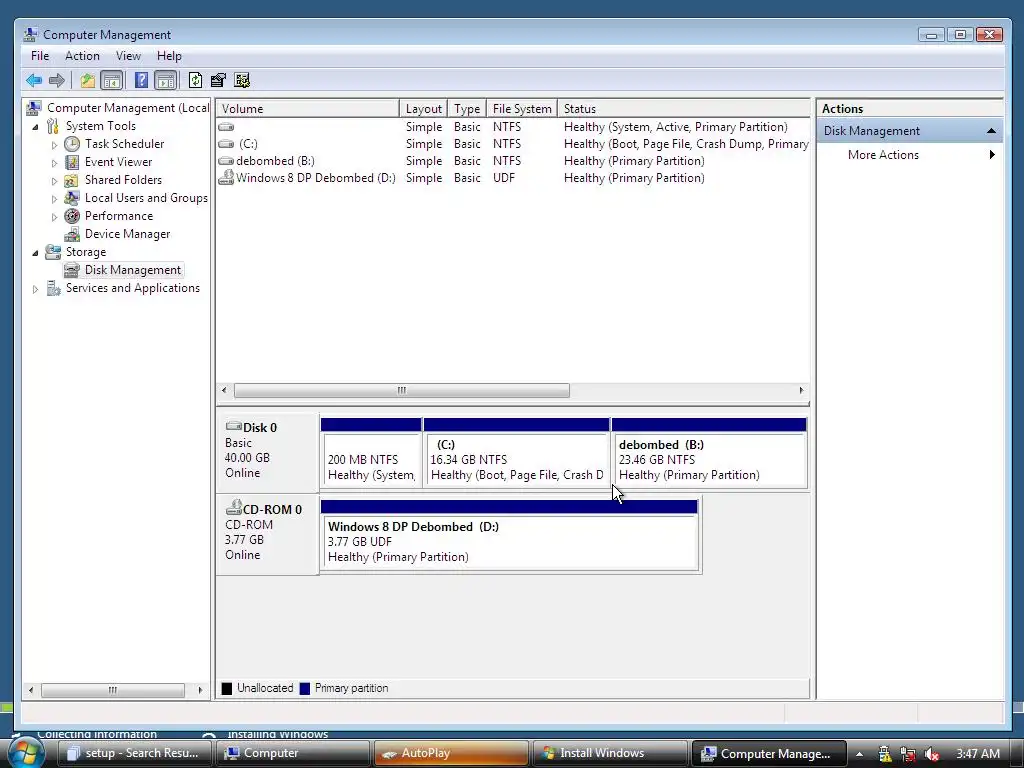Screen dimensions: 1024x768
Task: Sort by the Type column header
Action: click(x=467, y=108)
